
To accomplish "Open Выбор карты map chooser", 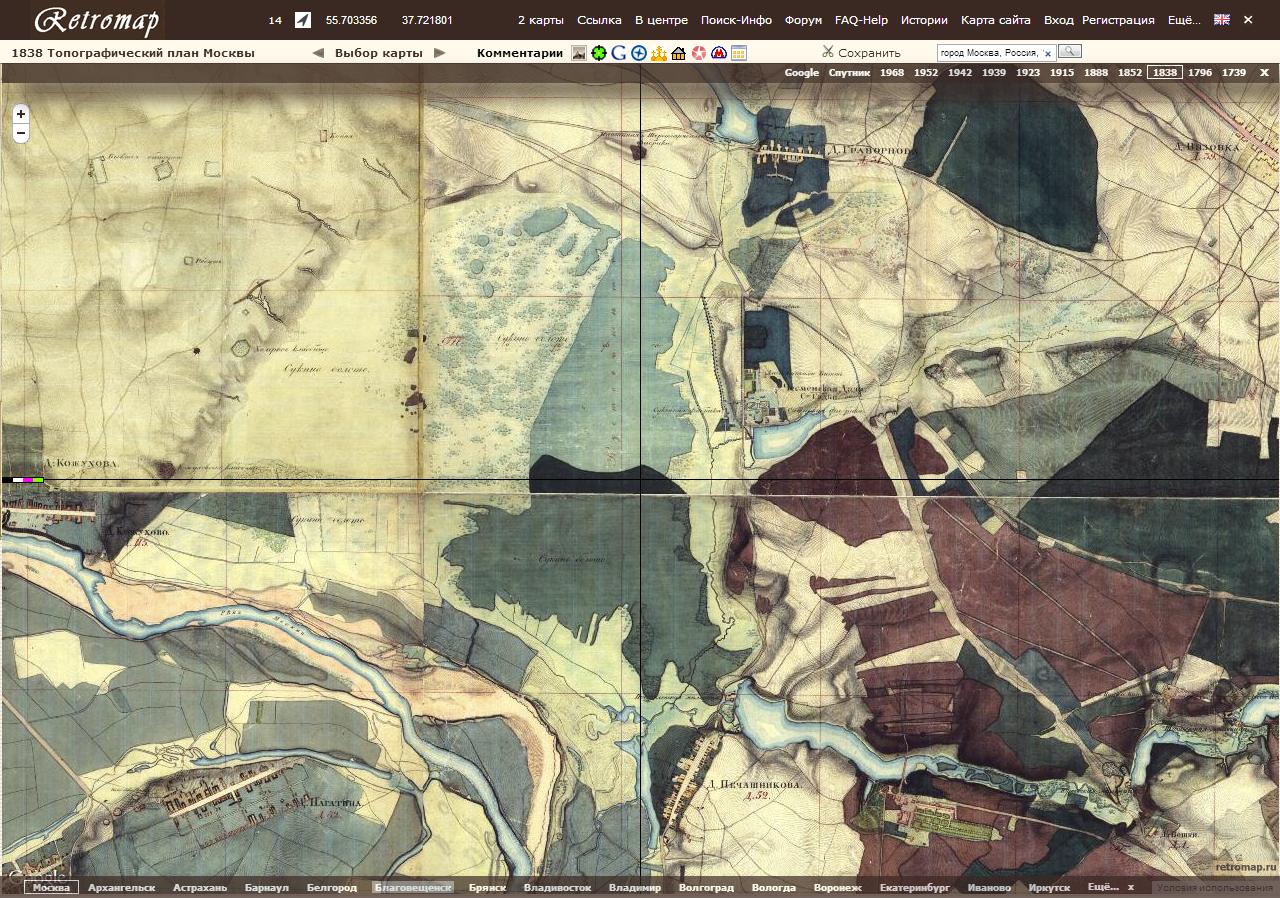I will pyautogui.click(x=379, y=53).
